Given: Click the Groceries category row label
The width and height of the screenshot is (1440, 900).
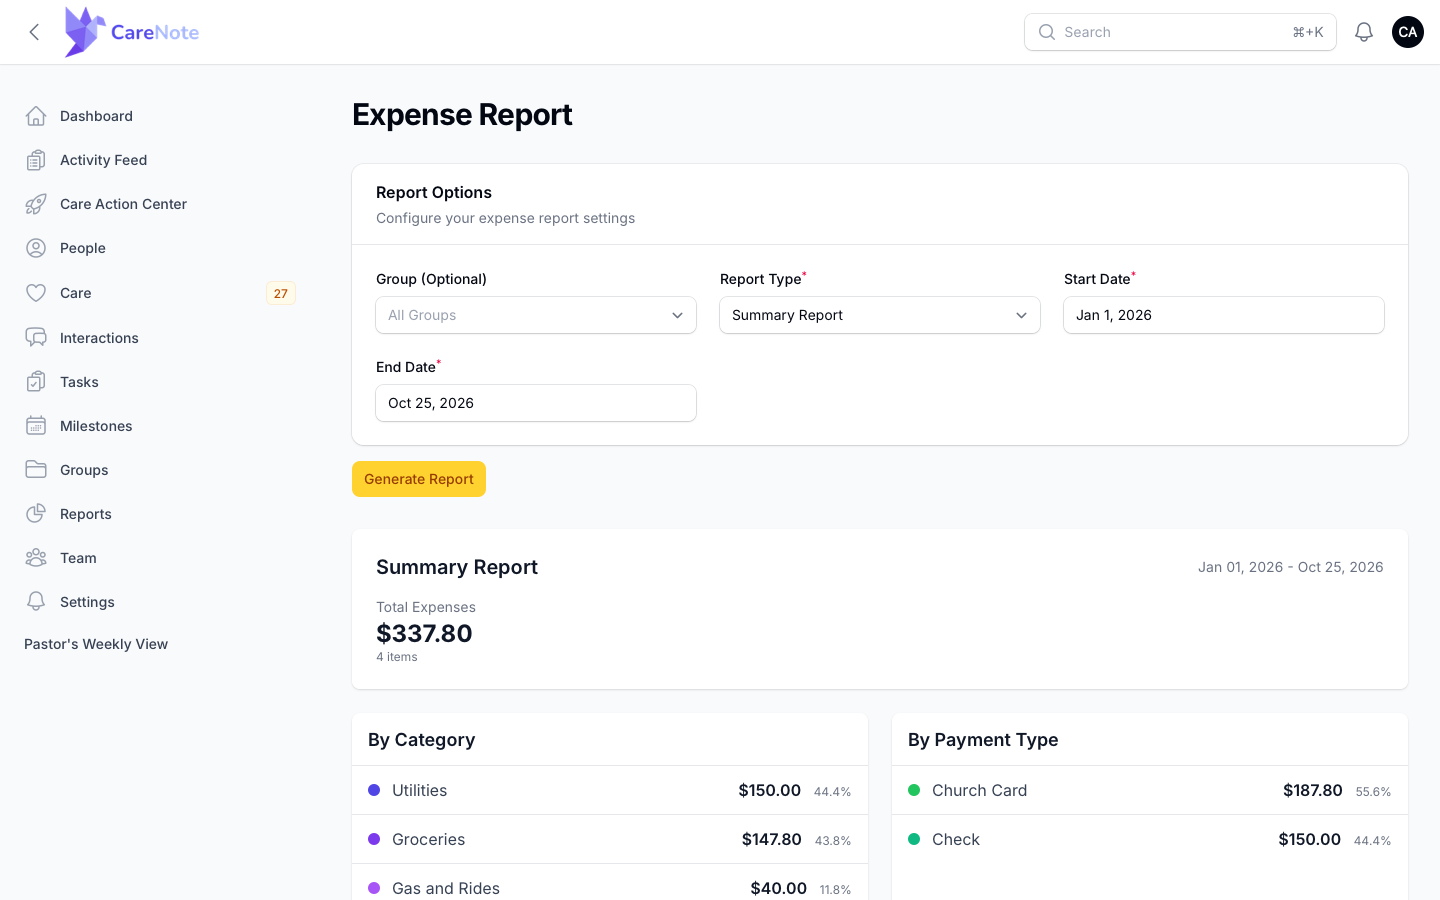Looking at the screenshot, I should (x=428, y=839).
